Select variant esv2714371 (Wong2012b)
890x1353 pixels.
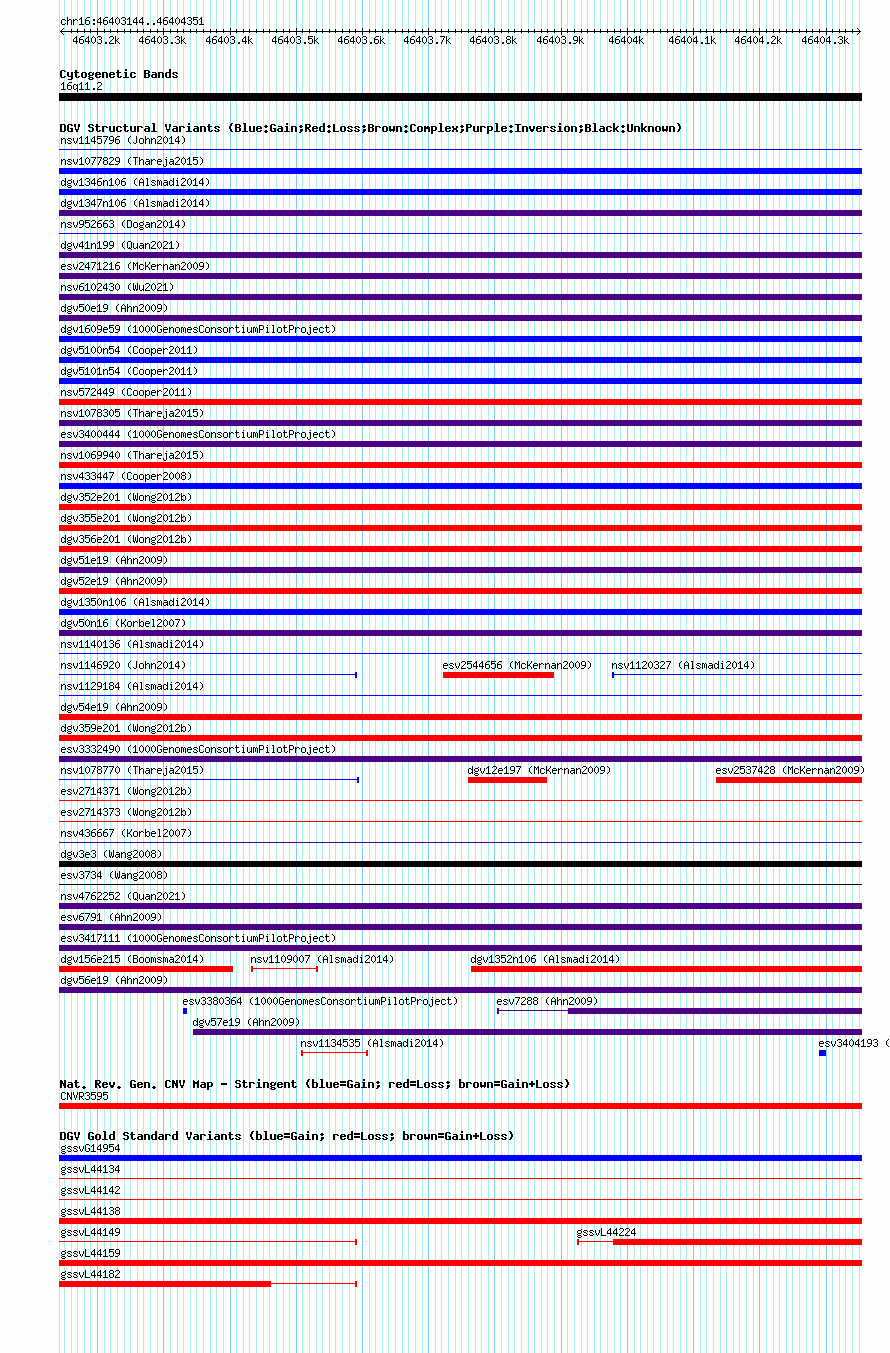tap(460, 801)
